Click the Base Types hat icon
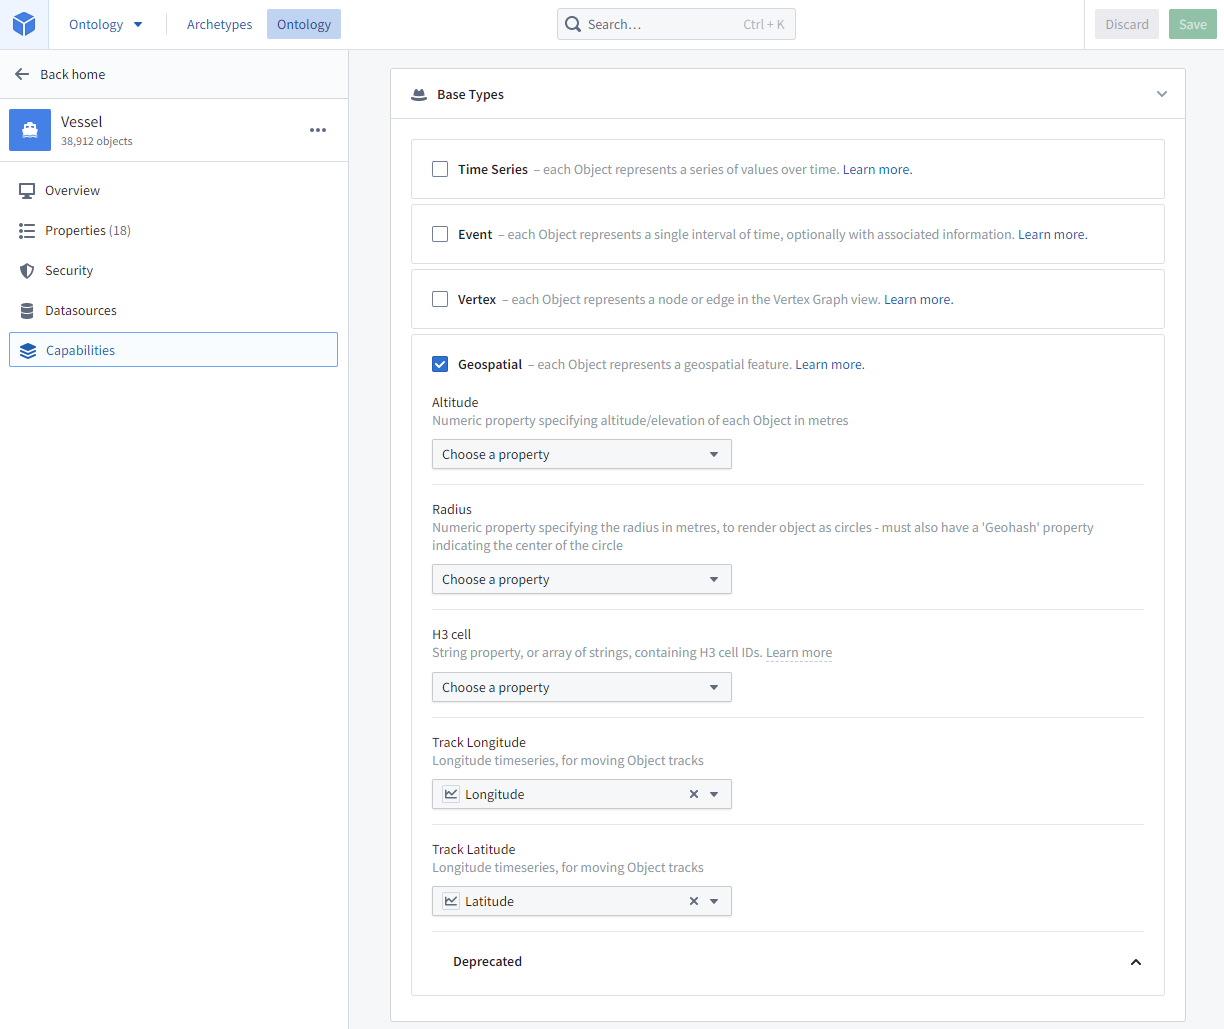1224x1029 pixels. pos(419,95)
